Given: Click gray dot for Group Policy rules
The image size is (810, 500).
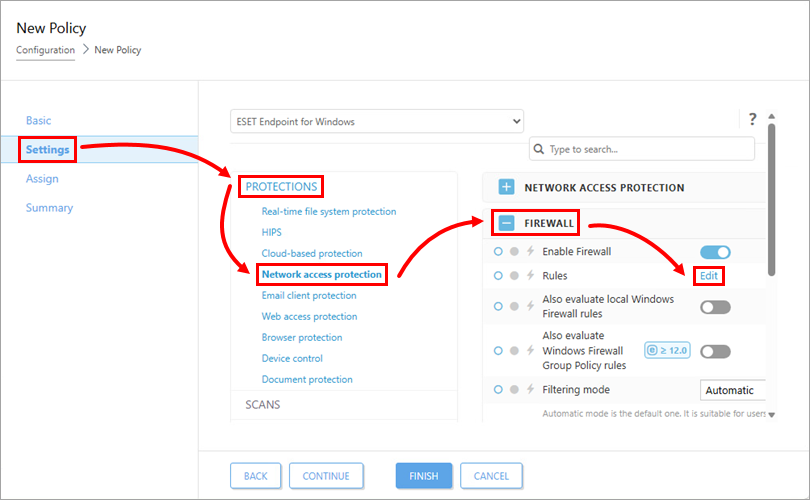Looking at the screenshot, I should pos(514,351).
